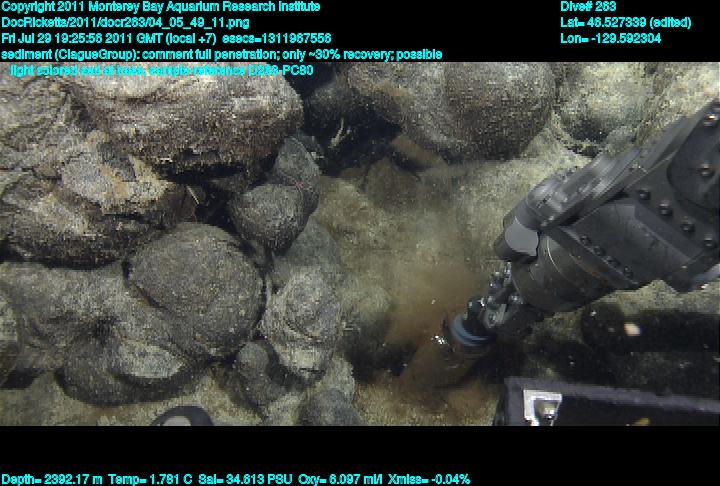This screenshot has height=486, width=720.
Task: Click the esecs timestamp value
Action: click(x=276, y=38)
